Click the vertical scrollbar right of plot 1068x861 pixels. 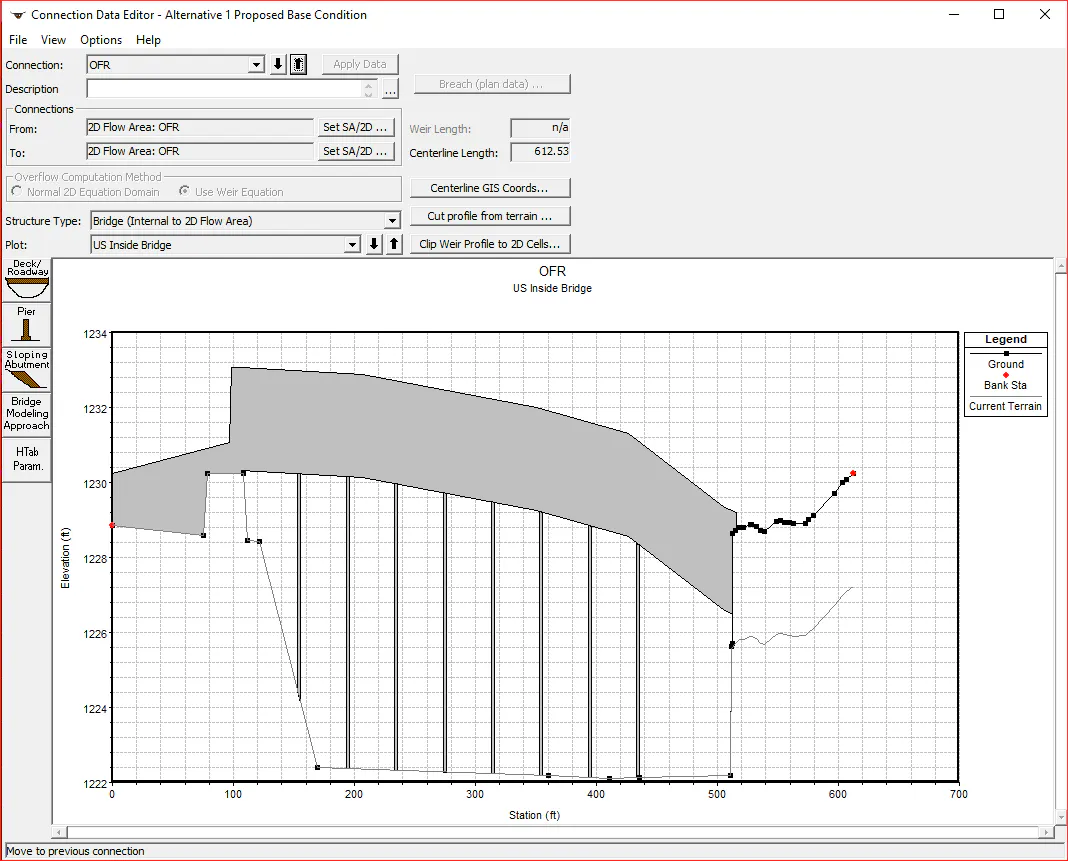tap(1061, 542)
